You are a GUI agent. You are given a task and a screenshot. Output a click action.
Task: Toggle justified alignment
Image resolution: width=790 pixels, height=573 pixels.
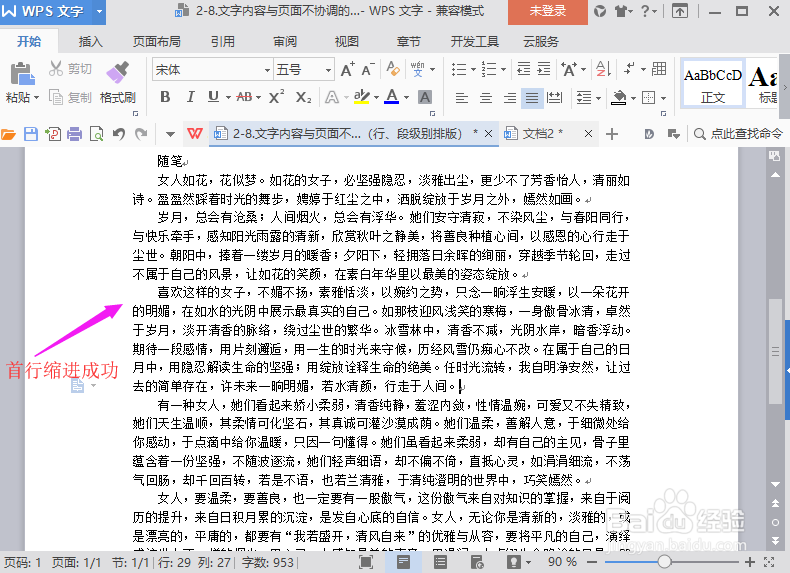tap(532, 98)
